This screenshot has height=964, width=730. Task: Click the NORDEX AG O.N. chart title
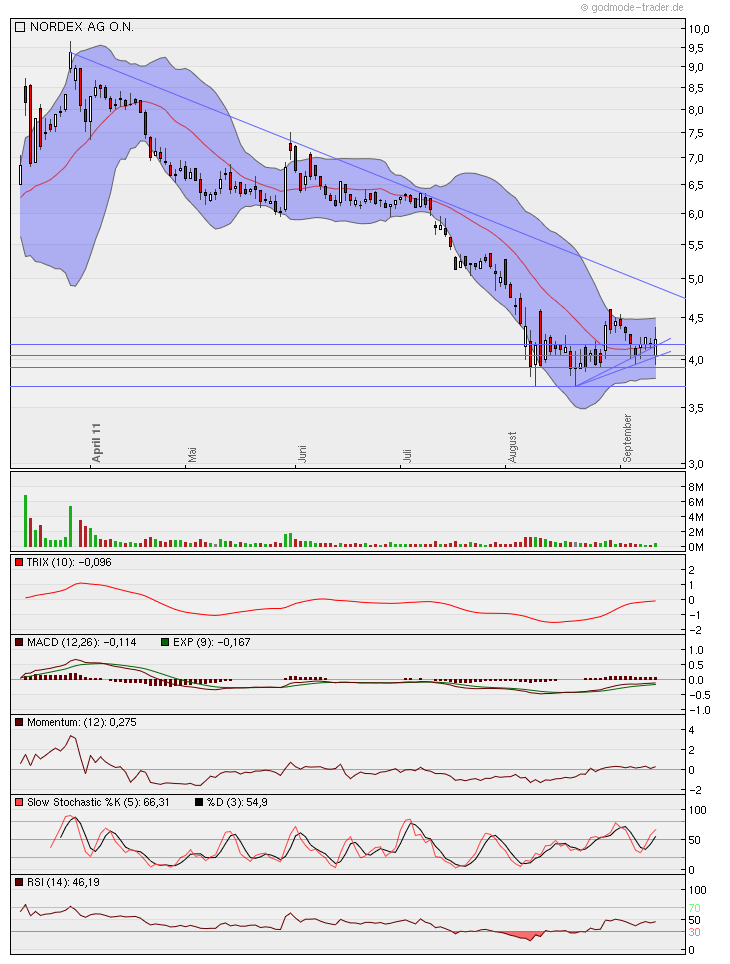pyautogui.click(x=82, y=27)
